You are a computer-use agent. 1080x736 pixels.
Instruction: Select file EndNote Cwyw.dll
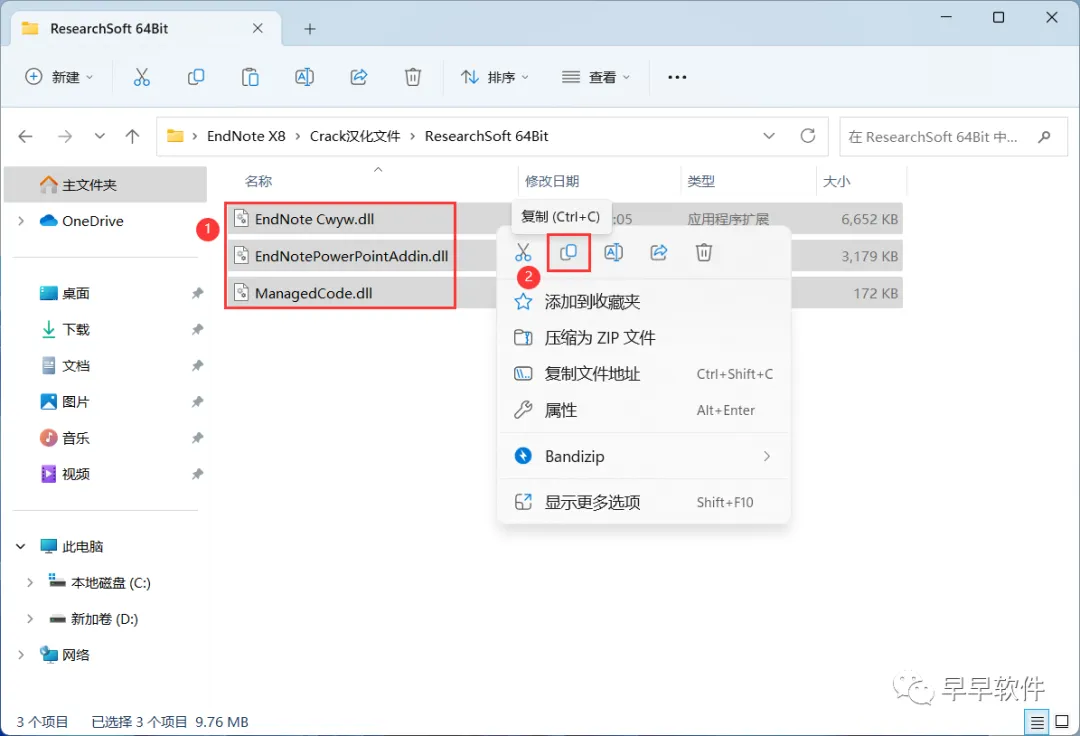[x=314, y=219]
